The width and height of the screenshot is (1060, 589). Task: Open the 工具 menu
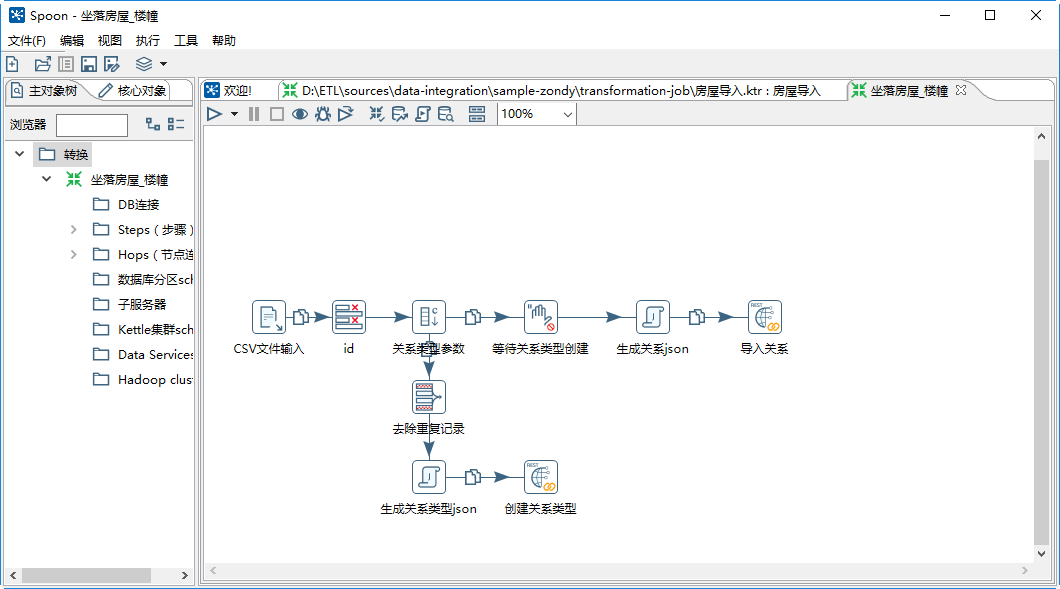(186, 41)
